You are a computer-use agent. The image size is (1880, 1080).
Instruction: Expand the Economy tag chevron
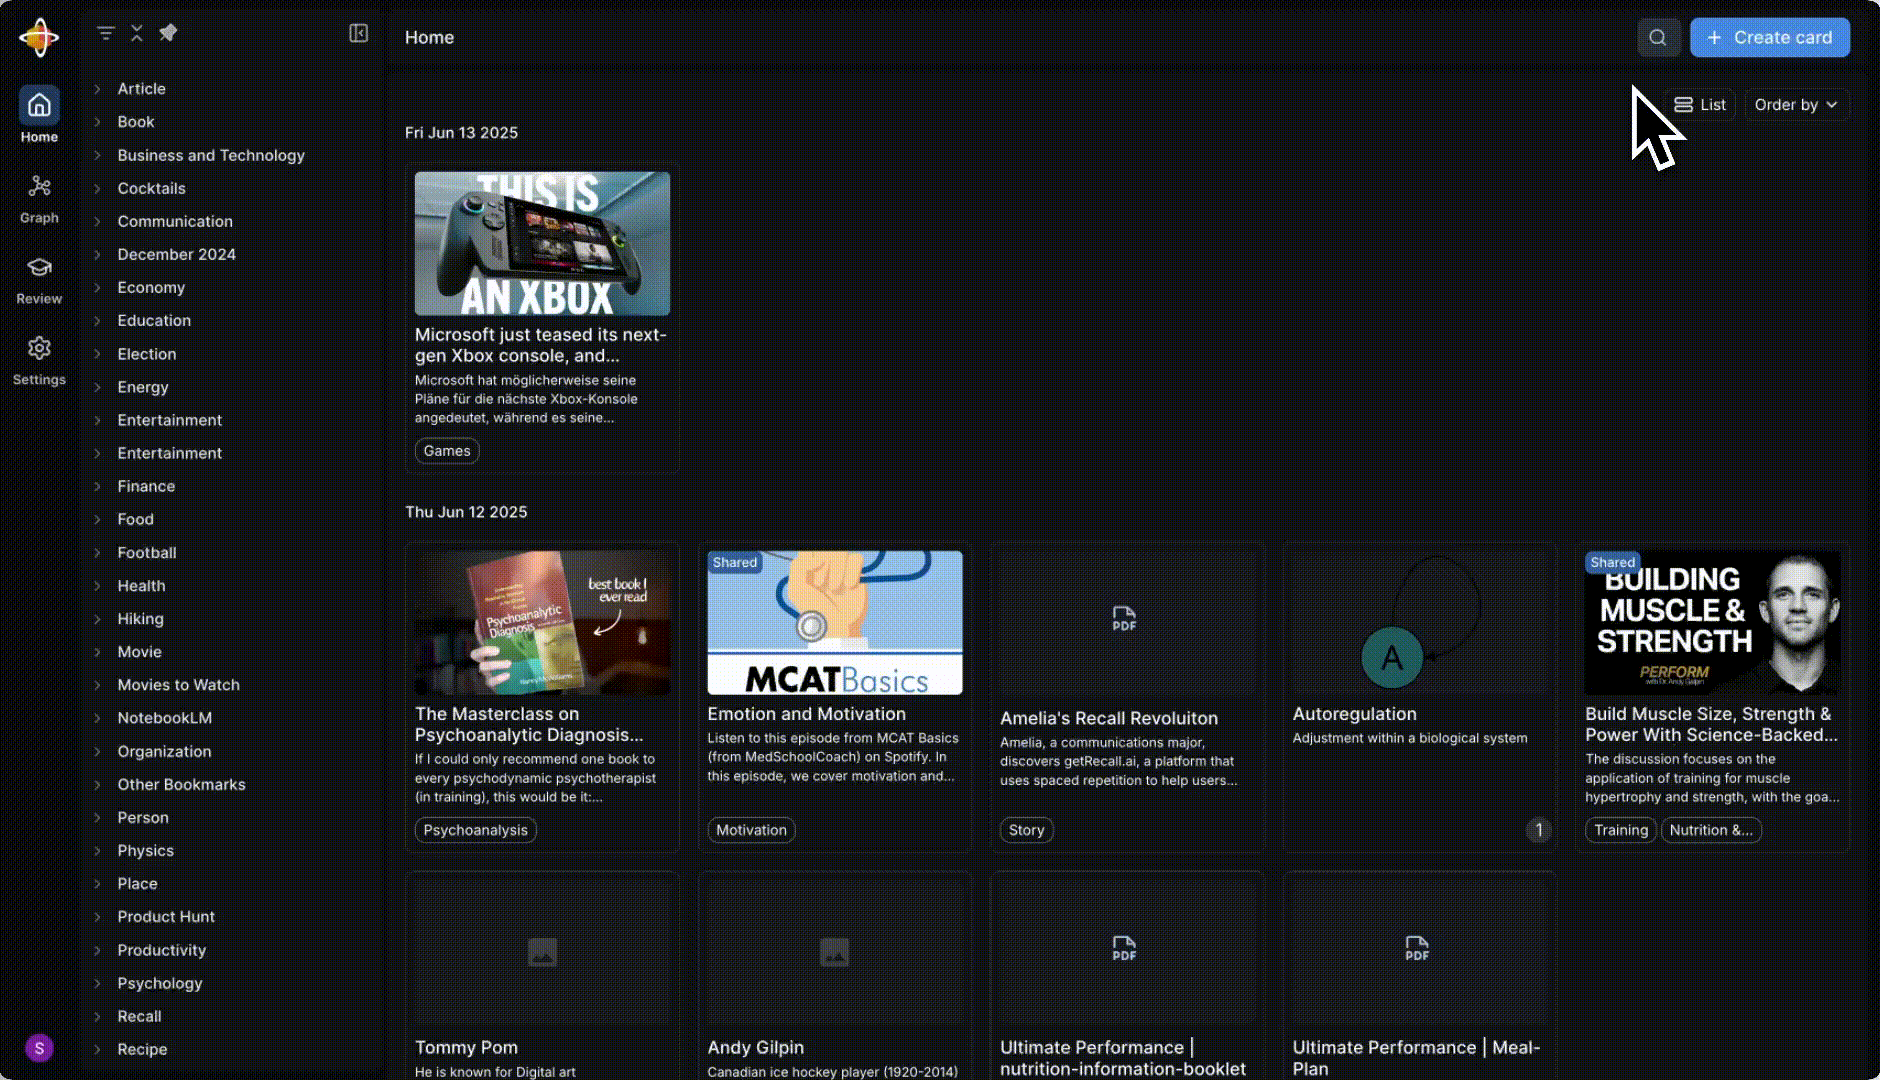(x=97, y=287)
